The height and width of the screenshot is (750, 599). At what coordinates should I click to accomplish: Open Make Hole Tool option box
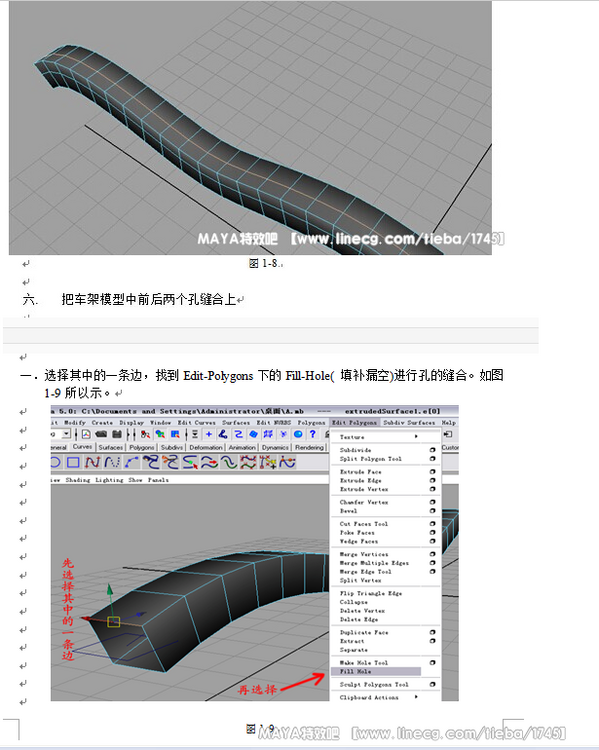[433, 663]
